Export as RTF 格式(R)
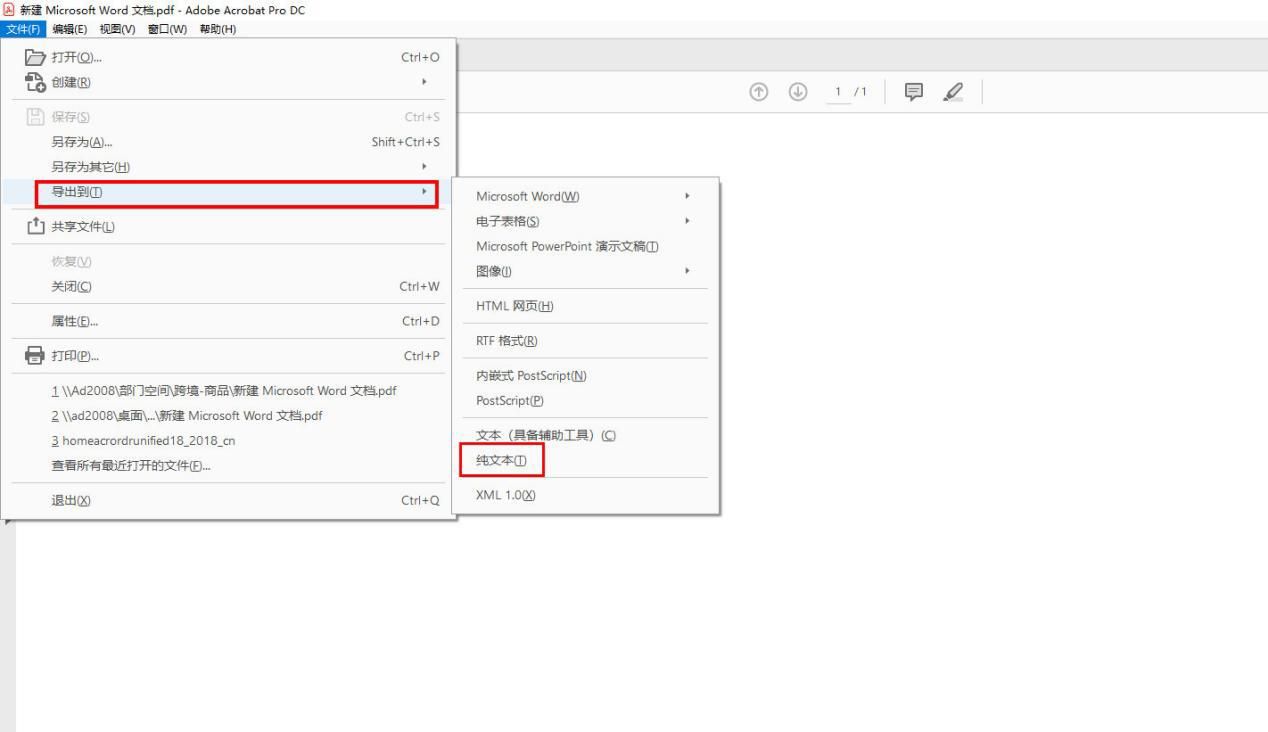 pyautogui.click(x=586, y=341)
